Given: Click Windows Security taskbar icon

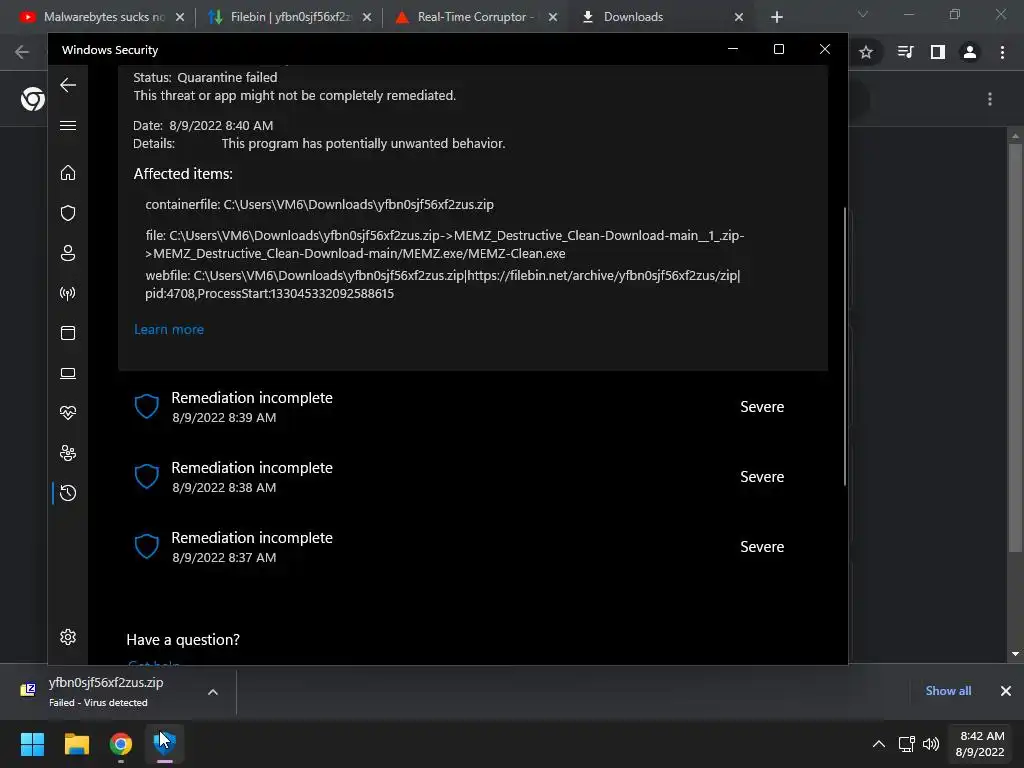Looking at the screenshot, I should (x=165, y=744).
